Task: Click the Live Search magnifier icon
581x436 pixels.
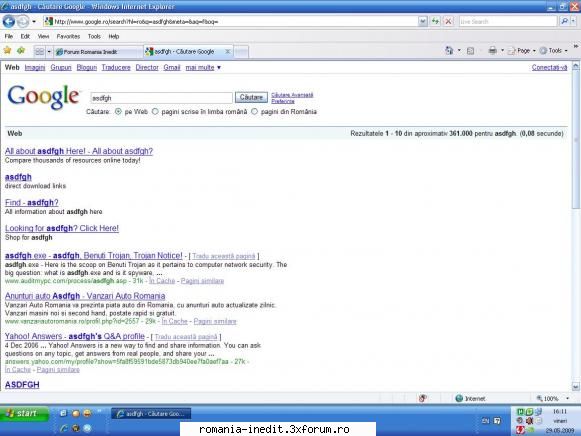Action: coord(564,21)
